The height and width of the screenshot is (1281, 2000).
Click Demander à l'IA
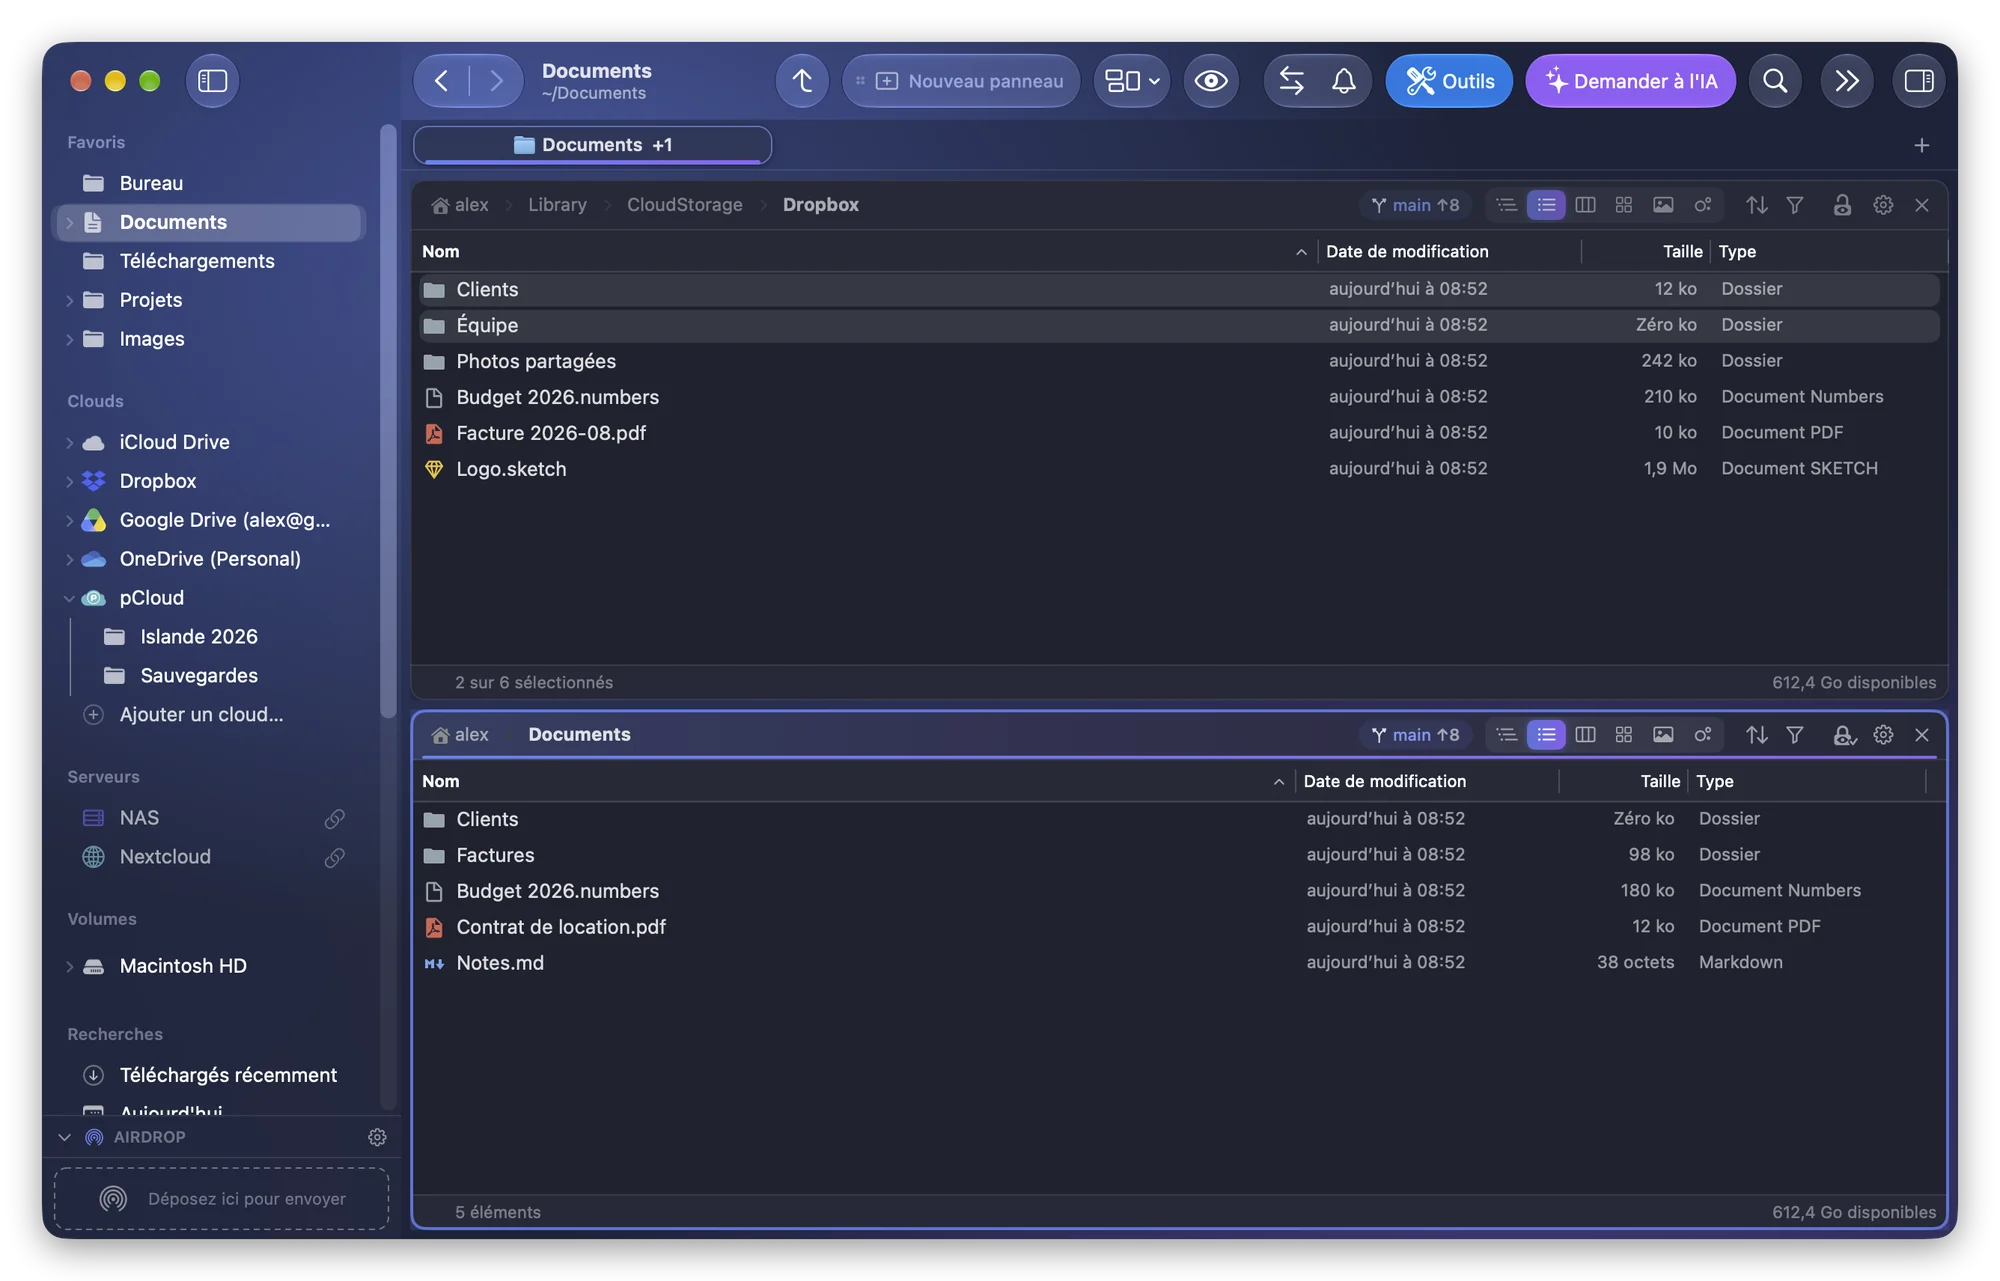pyautogui.click(x=1630, y=81)
